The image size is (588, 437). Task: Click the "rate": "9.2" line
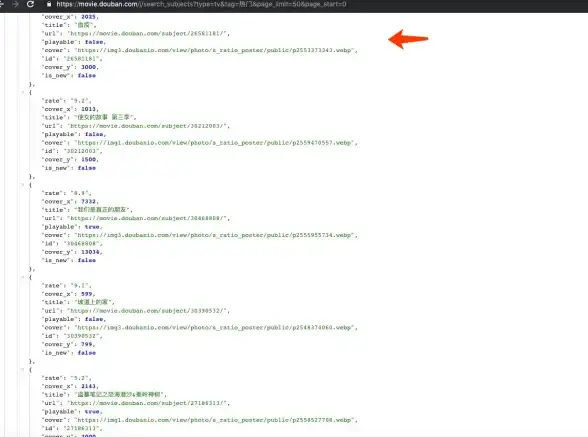coord(66,101)
